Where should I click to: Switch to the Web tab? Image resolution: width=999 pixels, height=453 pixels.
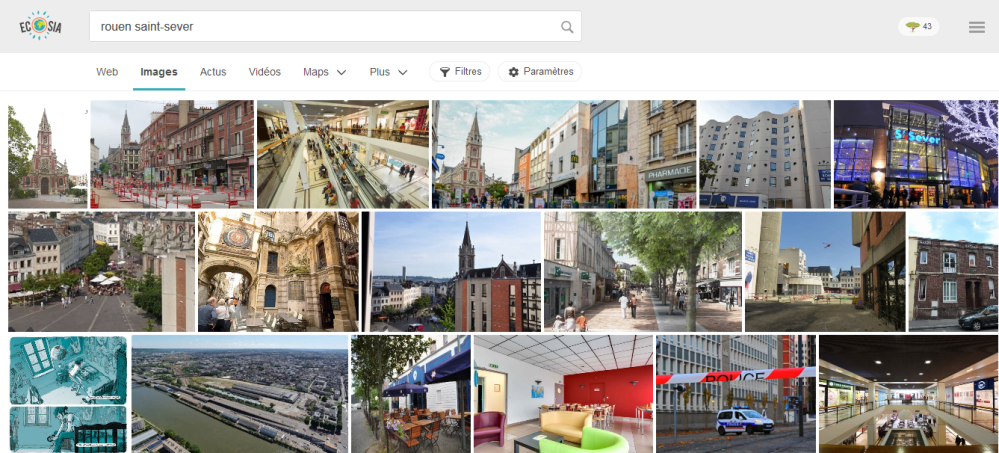(107, 72)
